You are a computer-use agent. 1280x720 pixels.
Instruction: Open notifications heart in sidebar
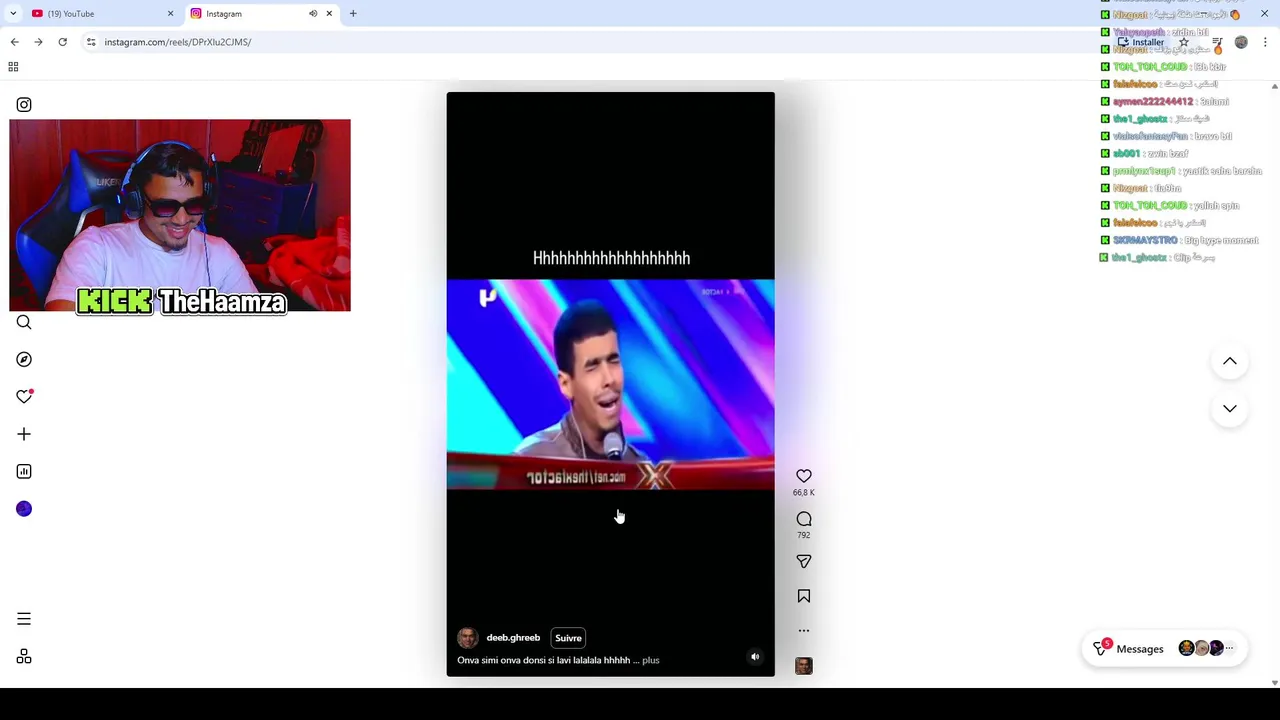click(x=24, y=397)
